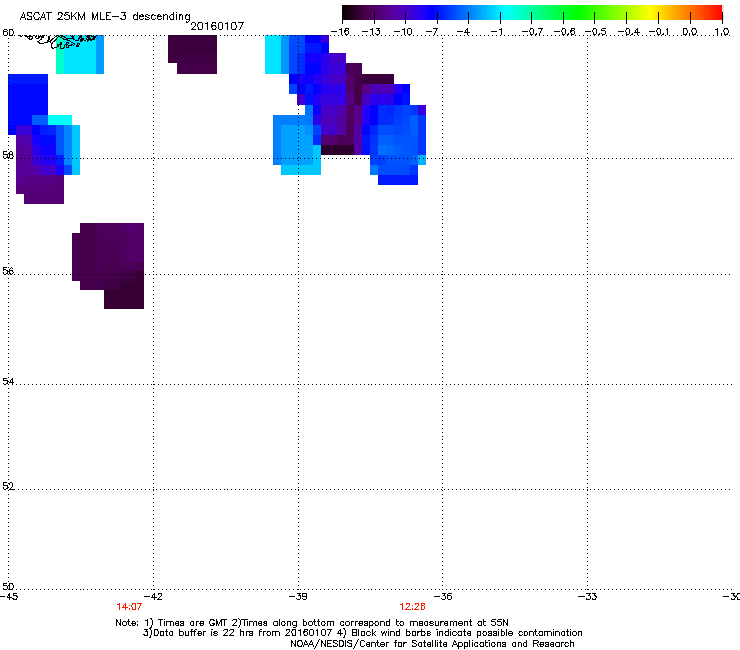Viewport: 740px width, 650px height.
Task: Click the note line 'Data buffer is 22 hrs'
Action: [x=362, y=633]
